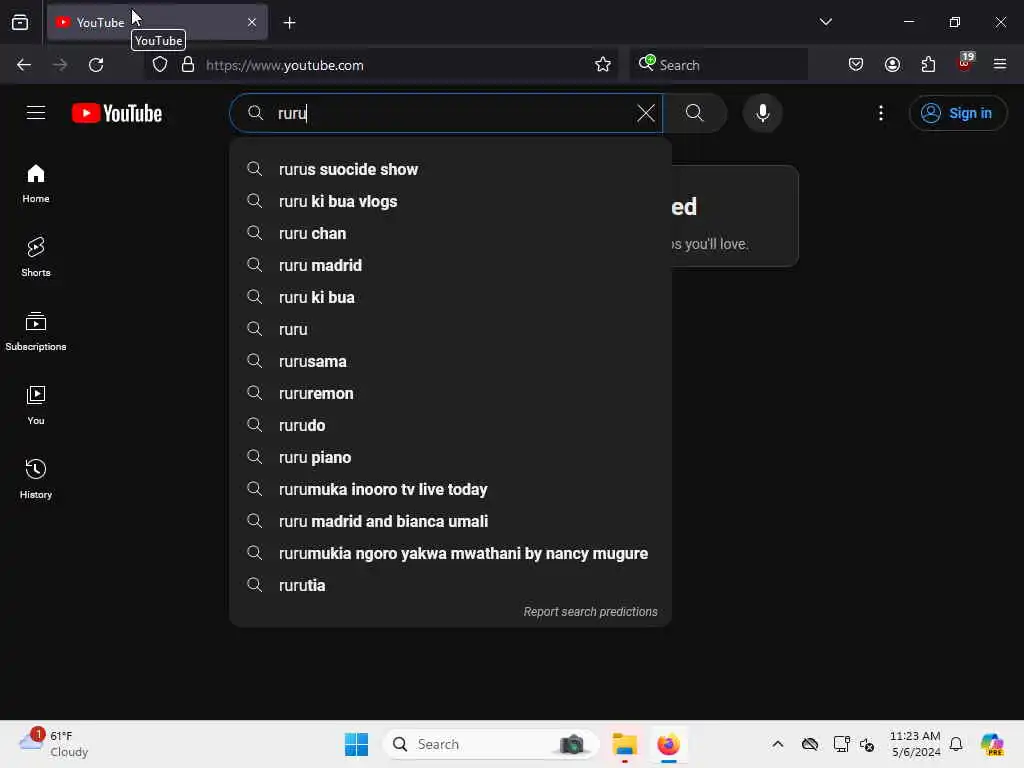
Task: Reload the page
Action: (x=96, y=65)
